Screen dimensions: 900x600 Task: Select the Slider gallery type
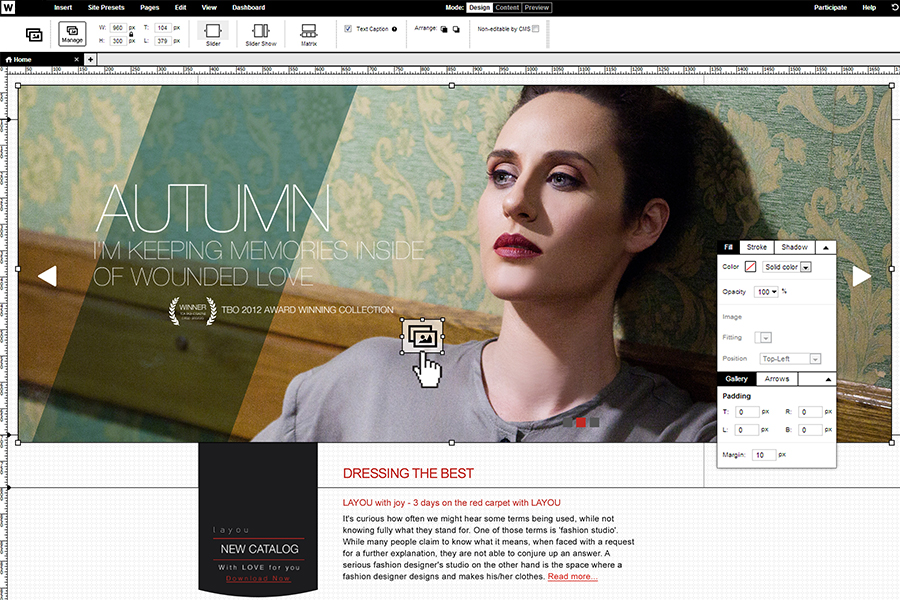(x=212, y=33)
